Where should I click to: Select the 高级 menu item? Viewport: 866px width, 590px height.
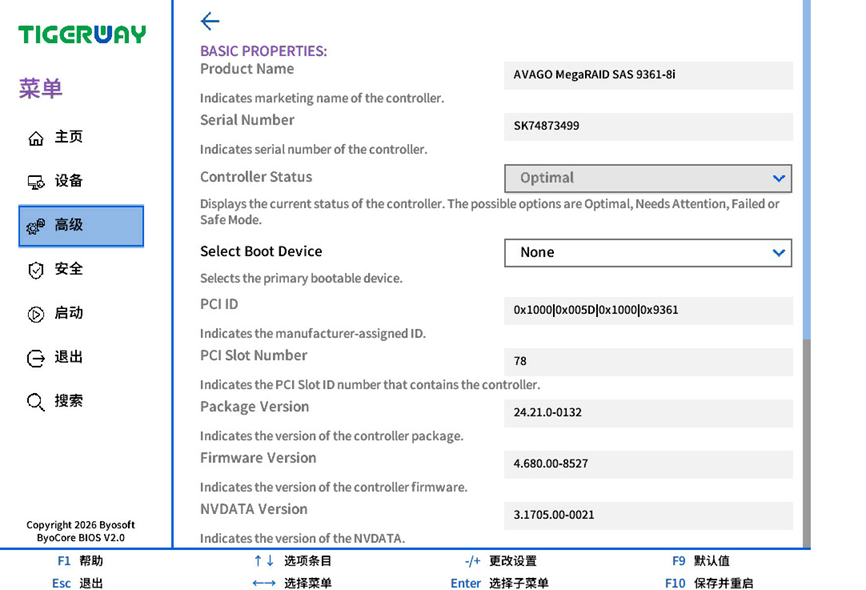click(x=81, y=225)
